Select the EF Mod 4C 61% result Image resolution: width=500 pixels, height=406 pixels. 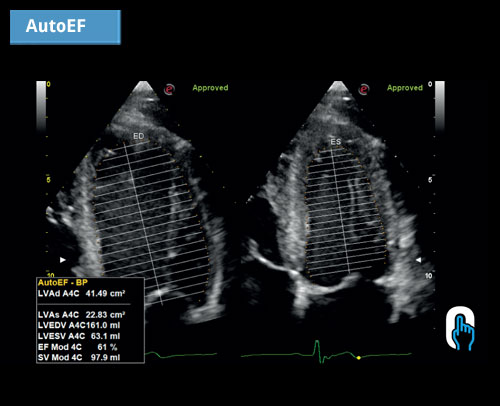(x=78, y=347)
